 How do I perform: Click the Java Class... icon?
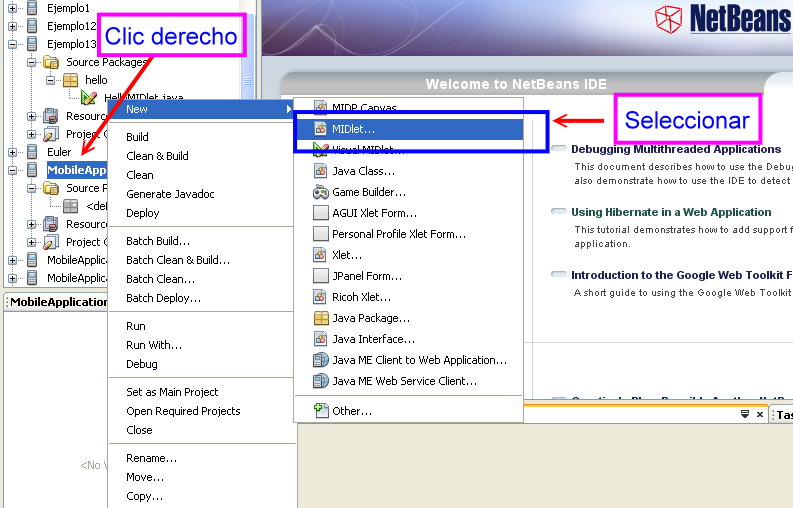click(x=320, y=171)
